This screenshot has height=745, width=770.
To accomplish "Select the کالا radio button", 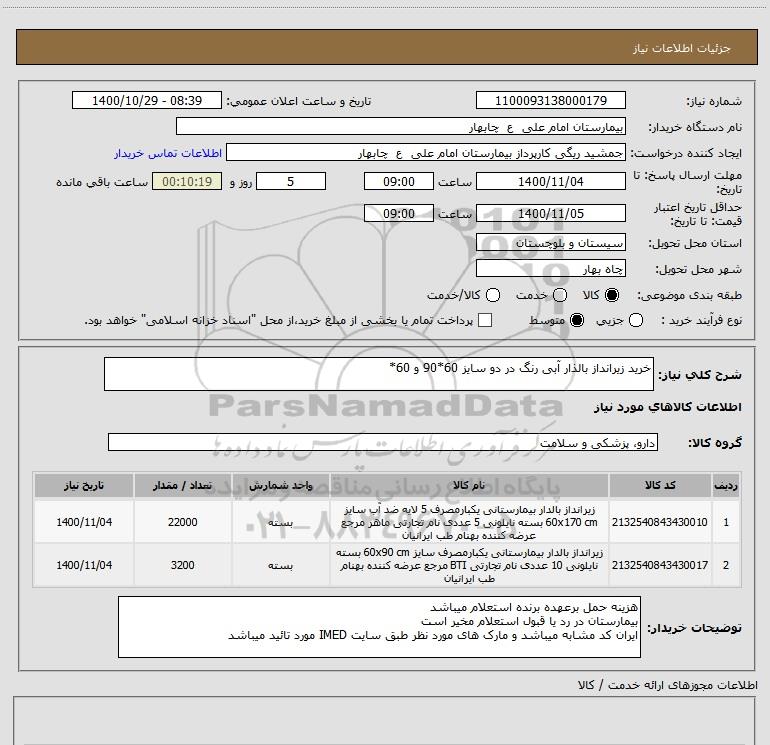I will coord(612,295).
